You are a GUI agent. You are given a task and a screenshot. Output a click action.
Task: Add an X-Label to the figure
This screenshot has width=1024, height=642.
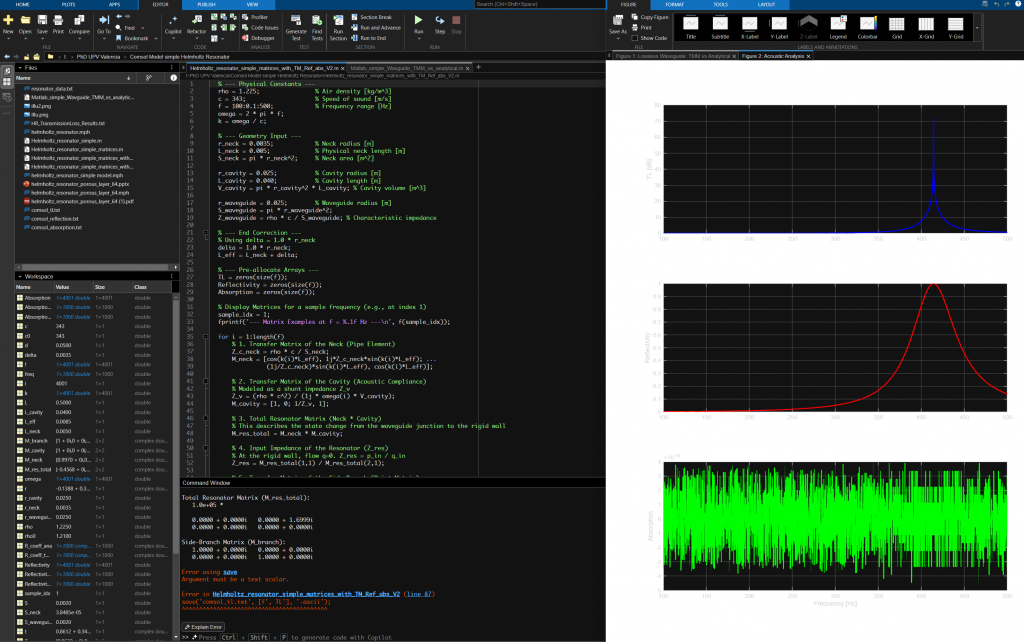[749, 27]
